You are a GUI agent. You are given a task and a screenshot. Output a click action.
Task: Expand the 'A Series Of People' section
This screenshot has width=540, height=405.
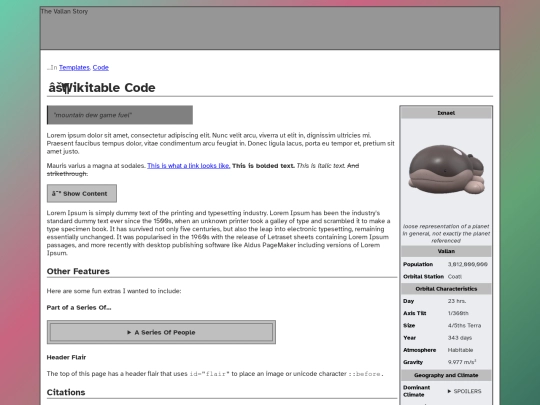tap(161, 332)
